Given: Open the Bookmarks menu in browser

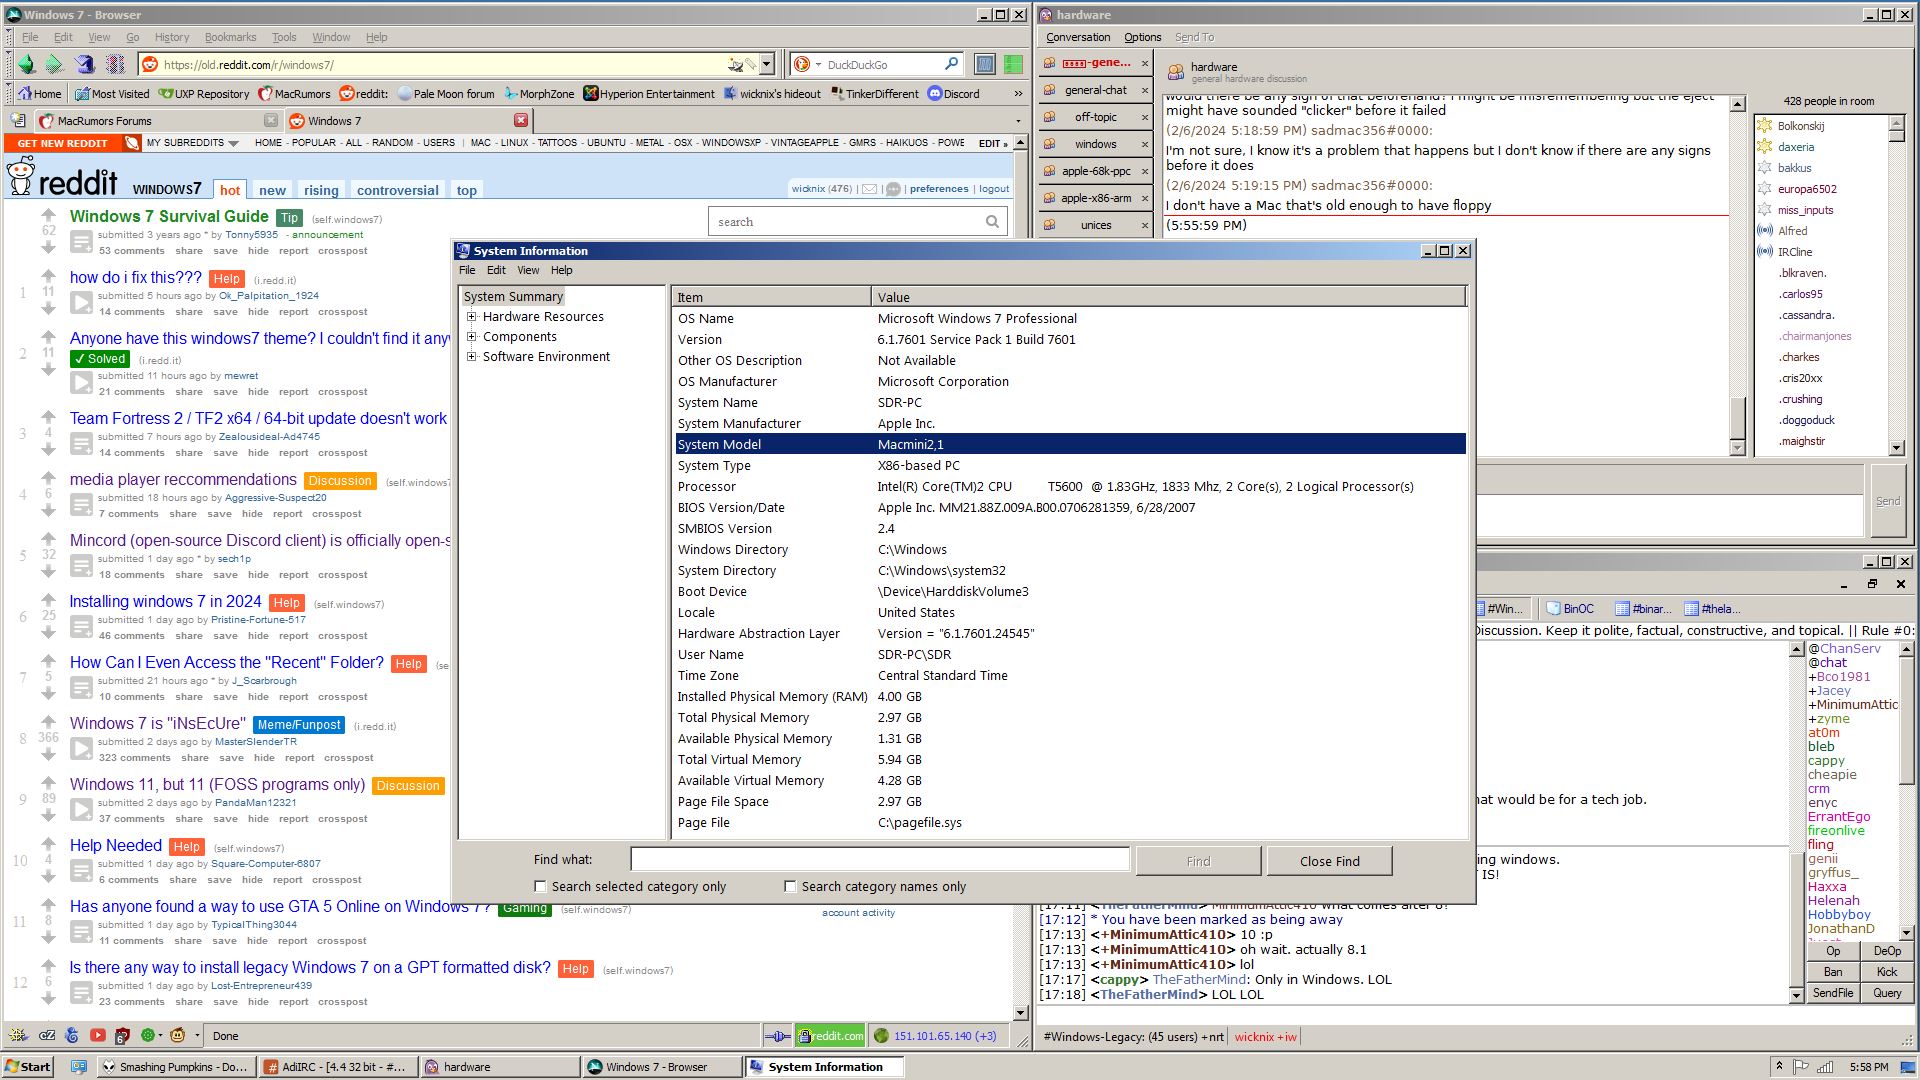Looking at the screenshot, I should pyautogui.click(x=230, y=37).
